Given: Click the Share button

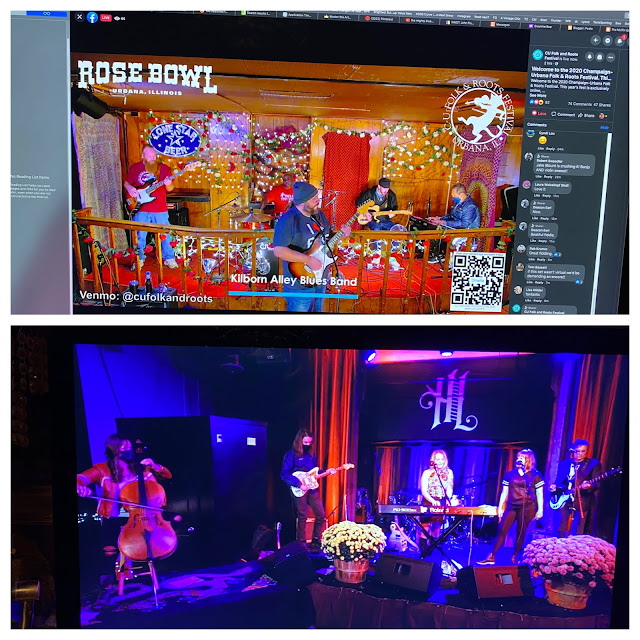Looking at the screenshot, I should 586,116.
